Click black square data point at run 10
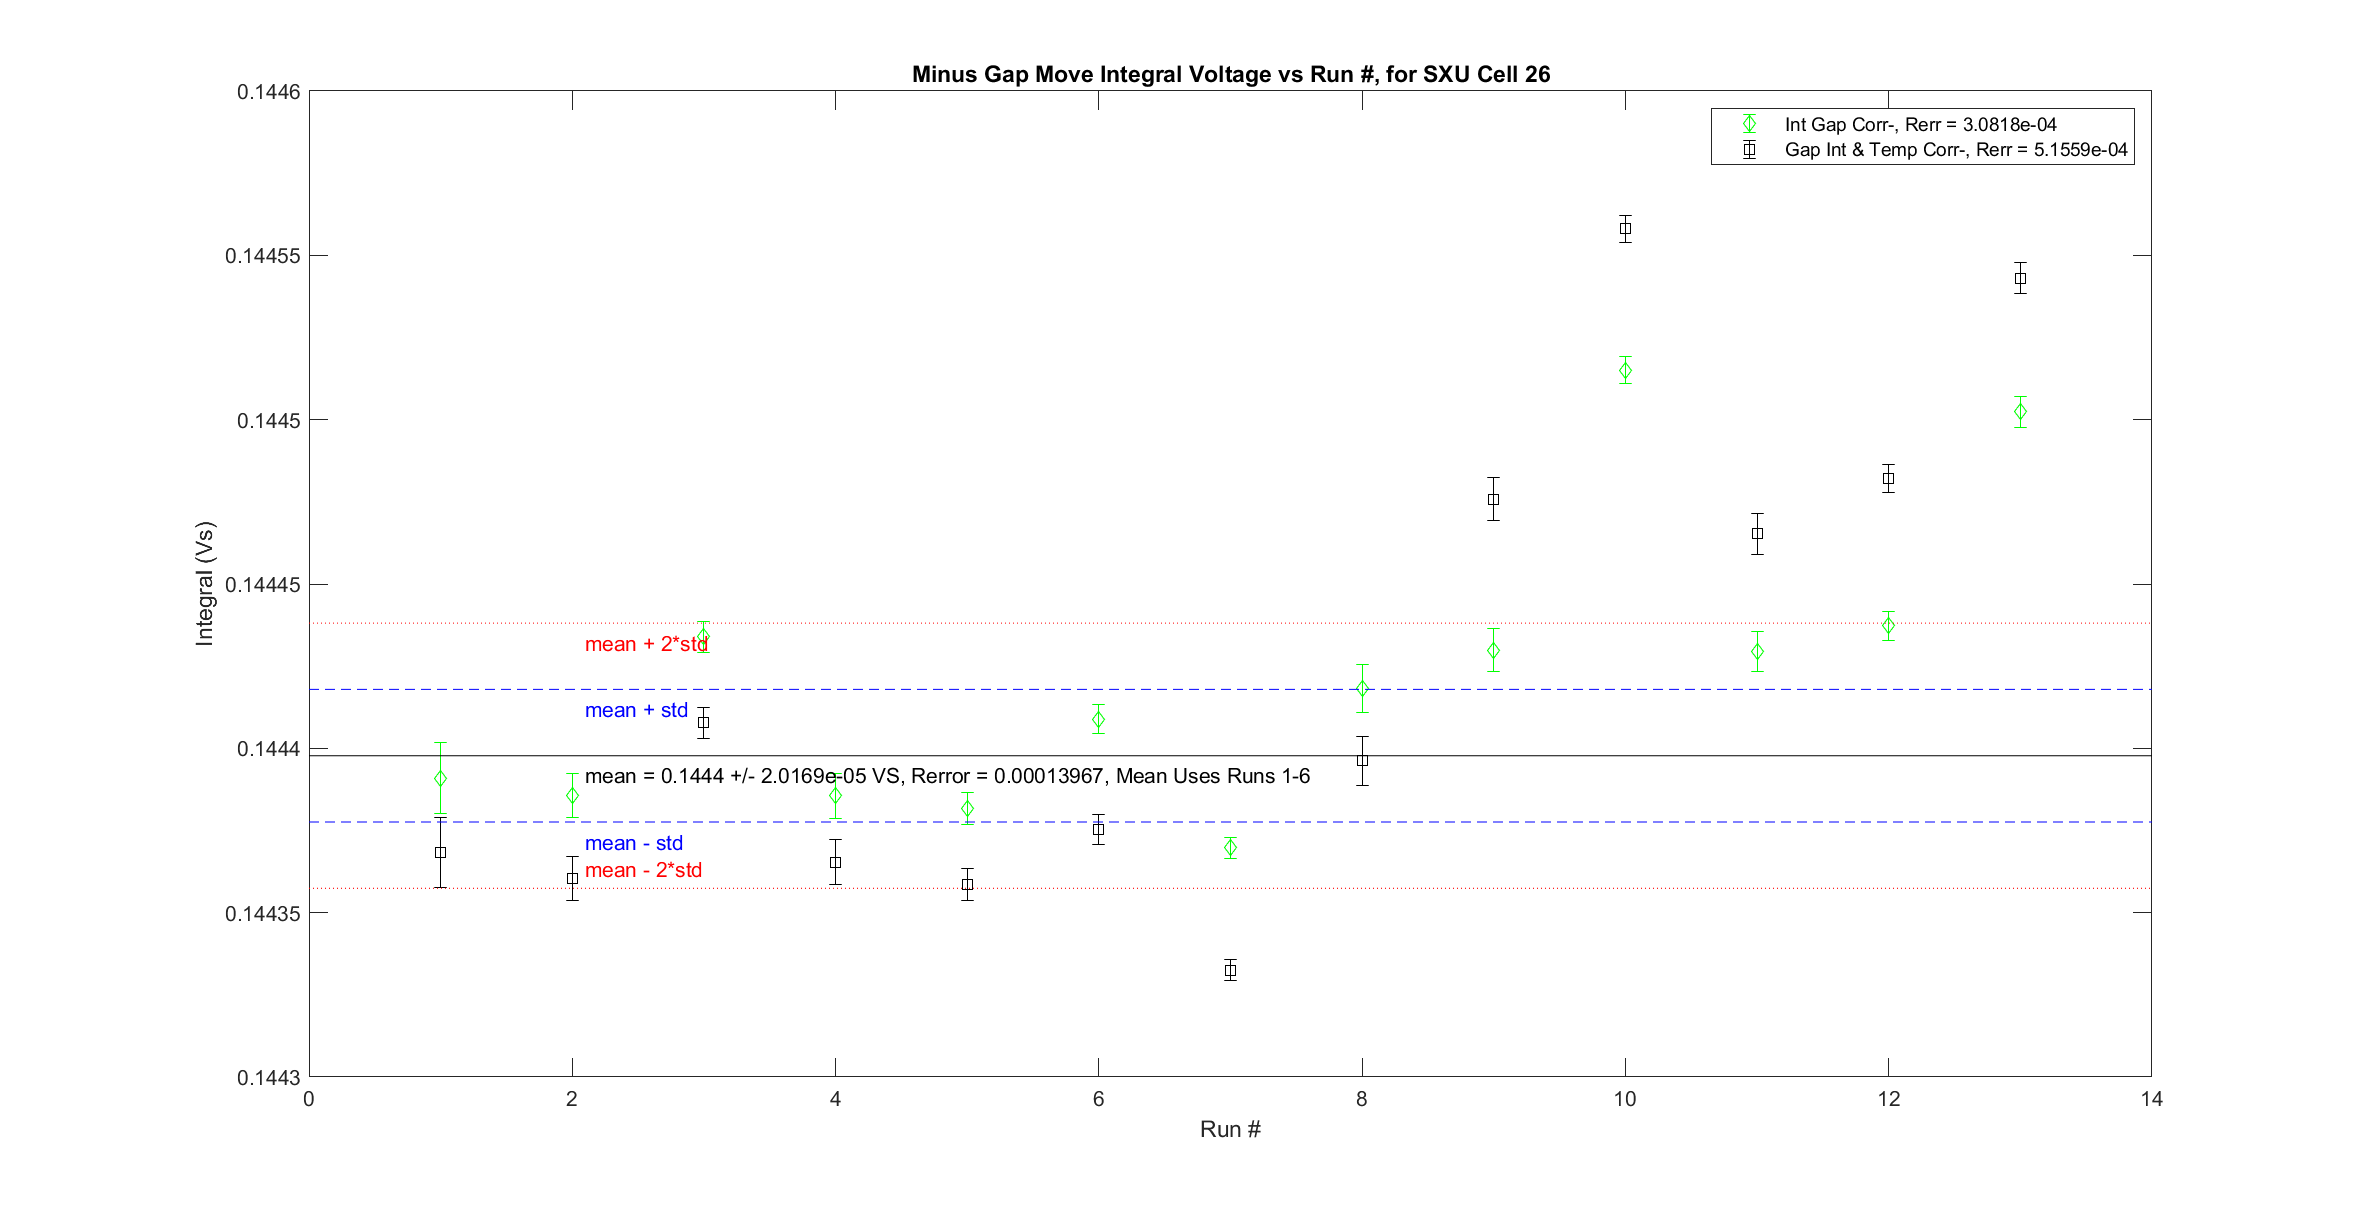 pos(1625,229)
